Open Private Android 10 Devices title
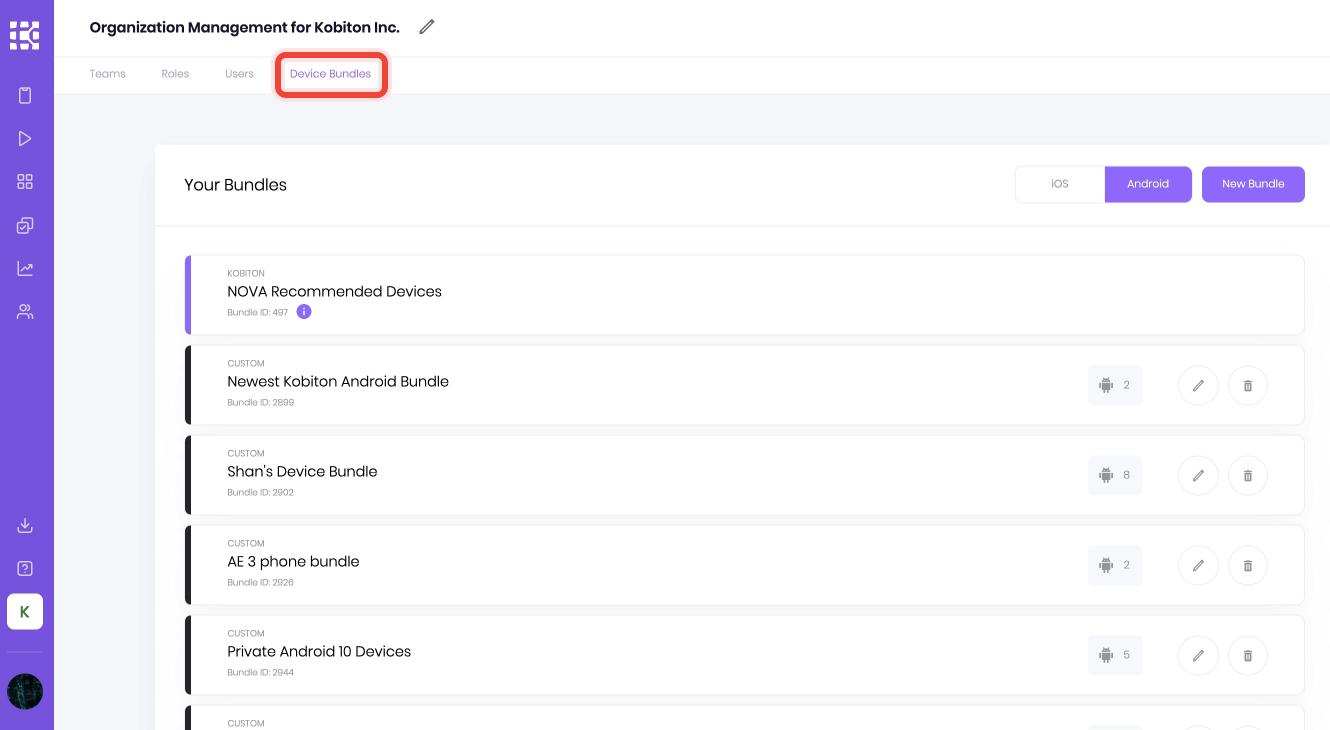The height and width of the screenshot is (730, 1330). click(319, 651)
